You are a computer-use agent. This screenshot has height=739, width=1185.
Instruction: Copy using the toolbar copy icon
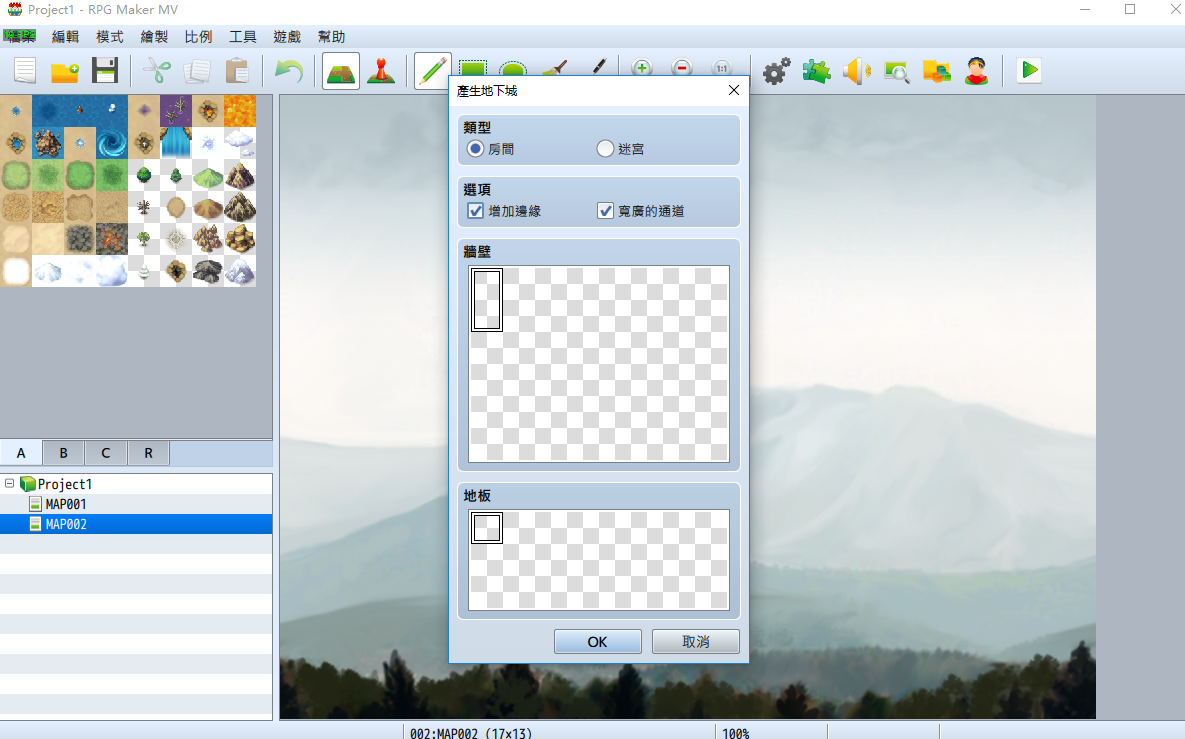tap(197, 71)
